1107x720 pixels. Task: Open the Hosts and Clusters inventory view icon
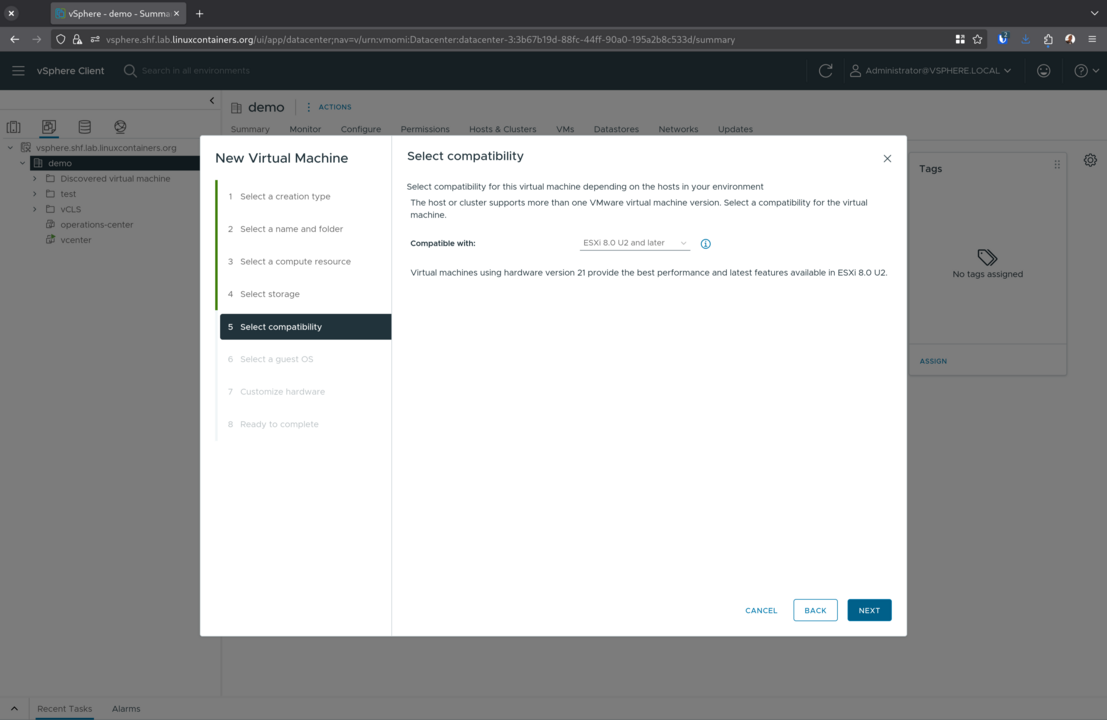pos(14,128)
